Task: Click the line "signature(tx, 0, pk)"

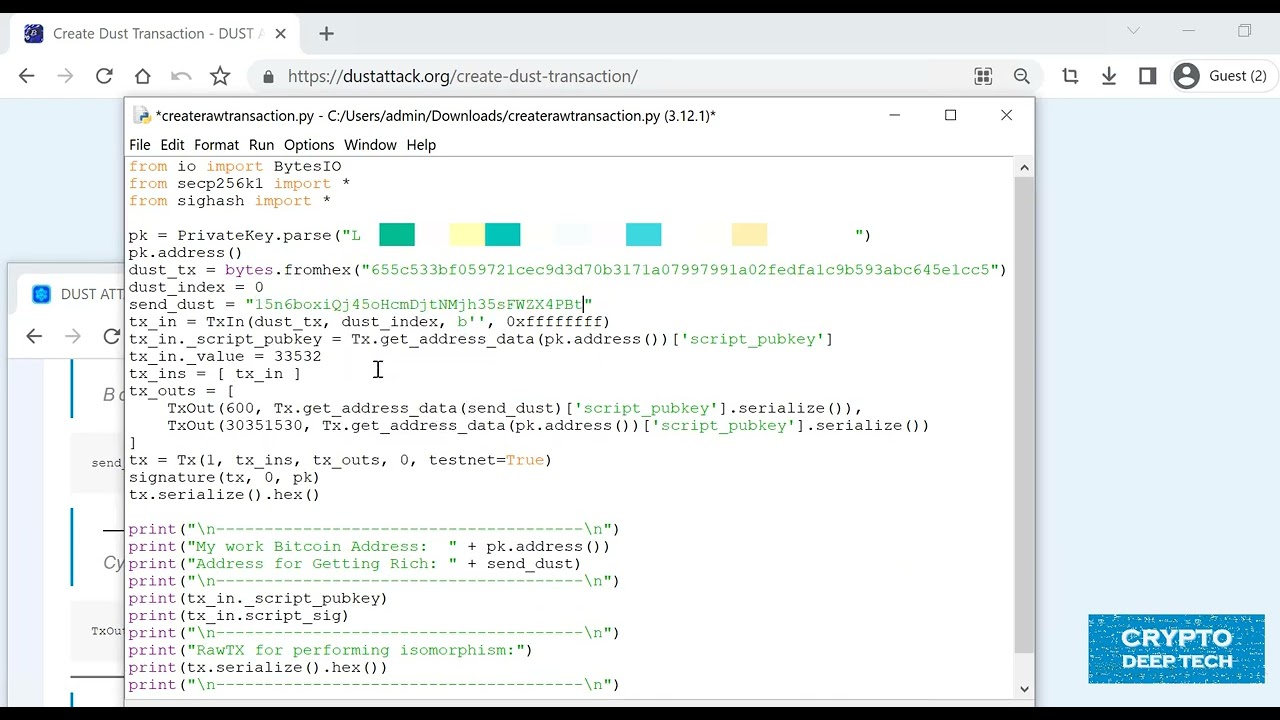Action: click(x=224, y=477)
